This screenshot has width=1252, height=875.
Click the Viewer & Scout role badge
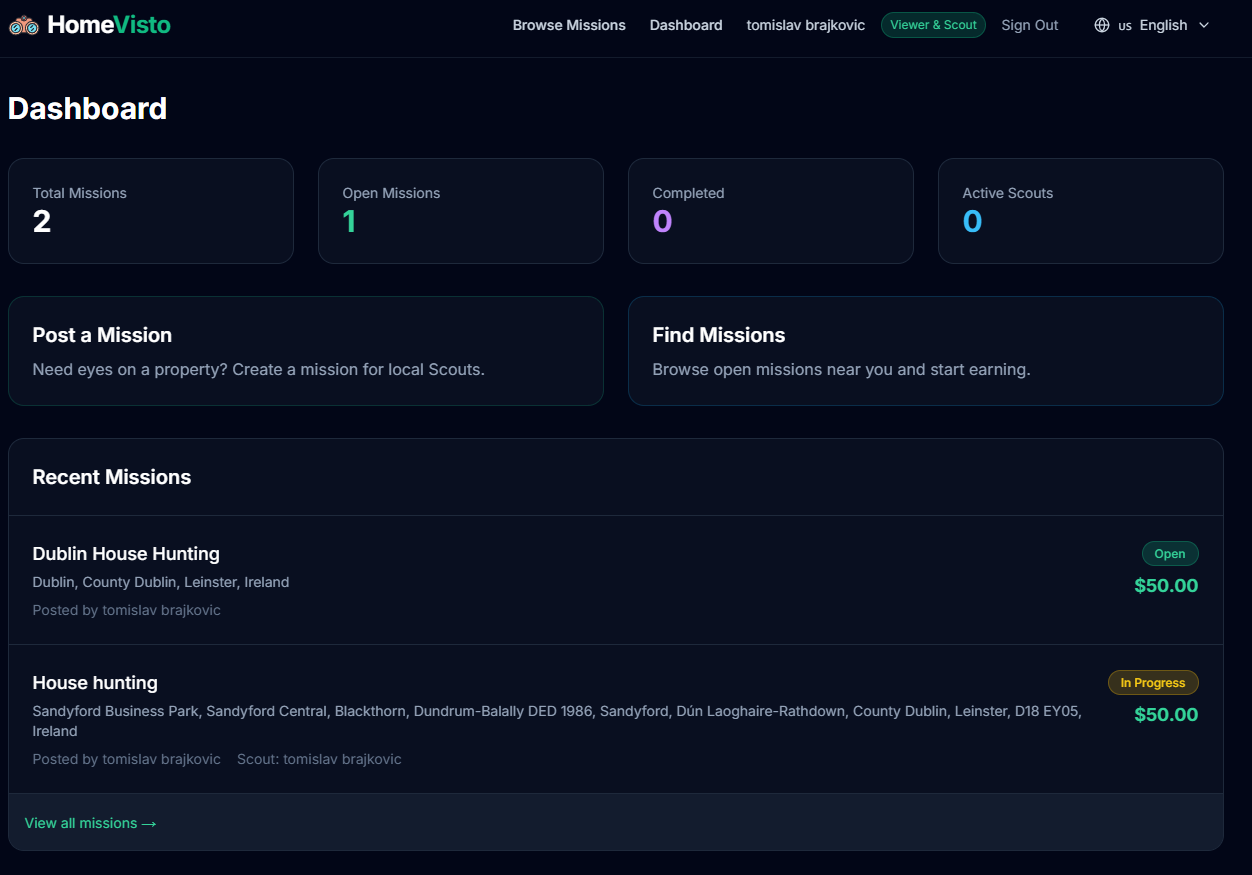pos(933,24)
